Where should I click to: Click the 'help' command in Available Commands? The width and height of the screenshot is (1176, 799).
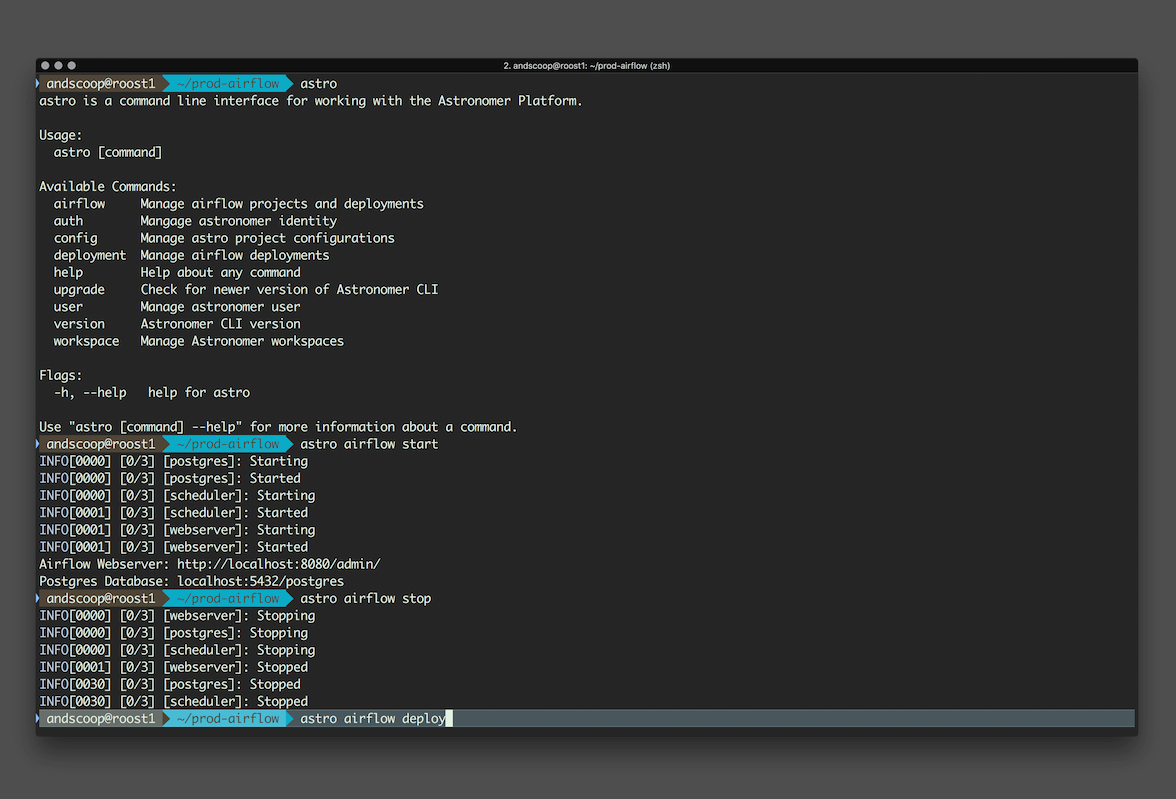coord(68,273)
